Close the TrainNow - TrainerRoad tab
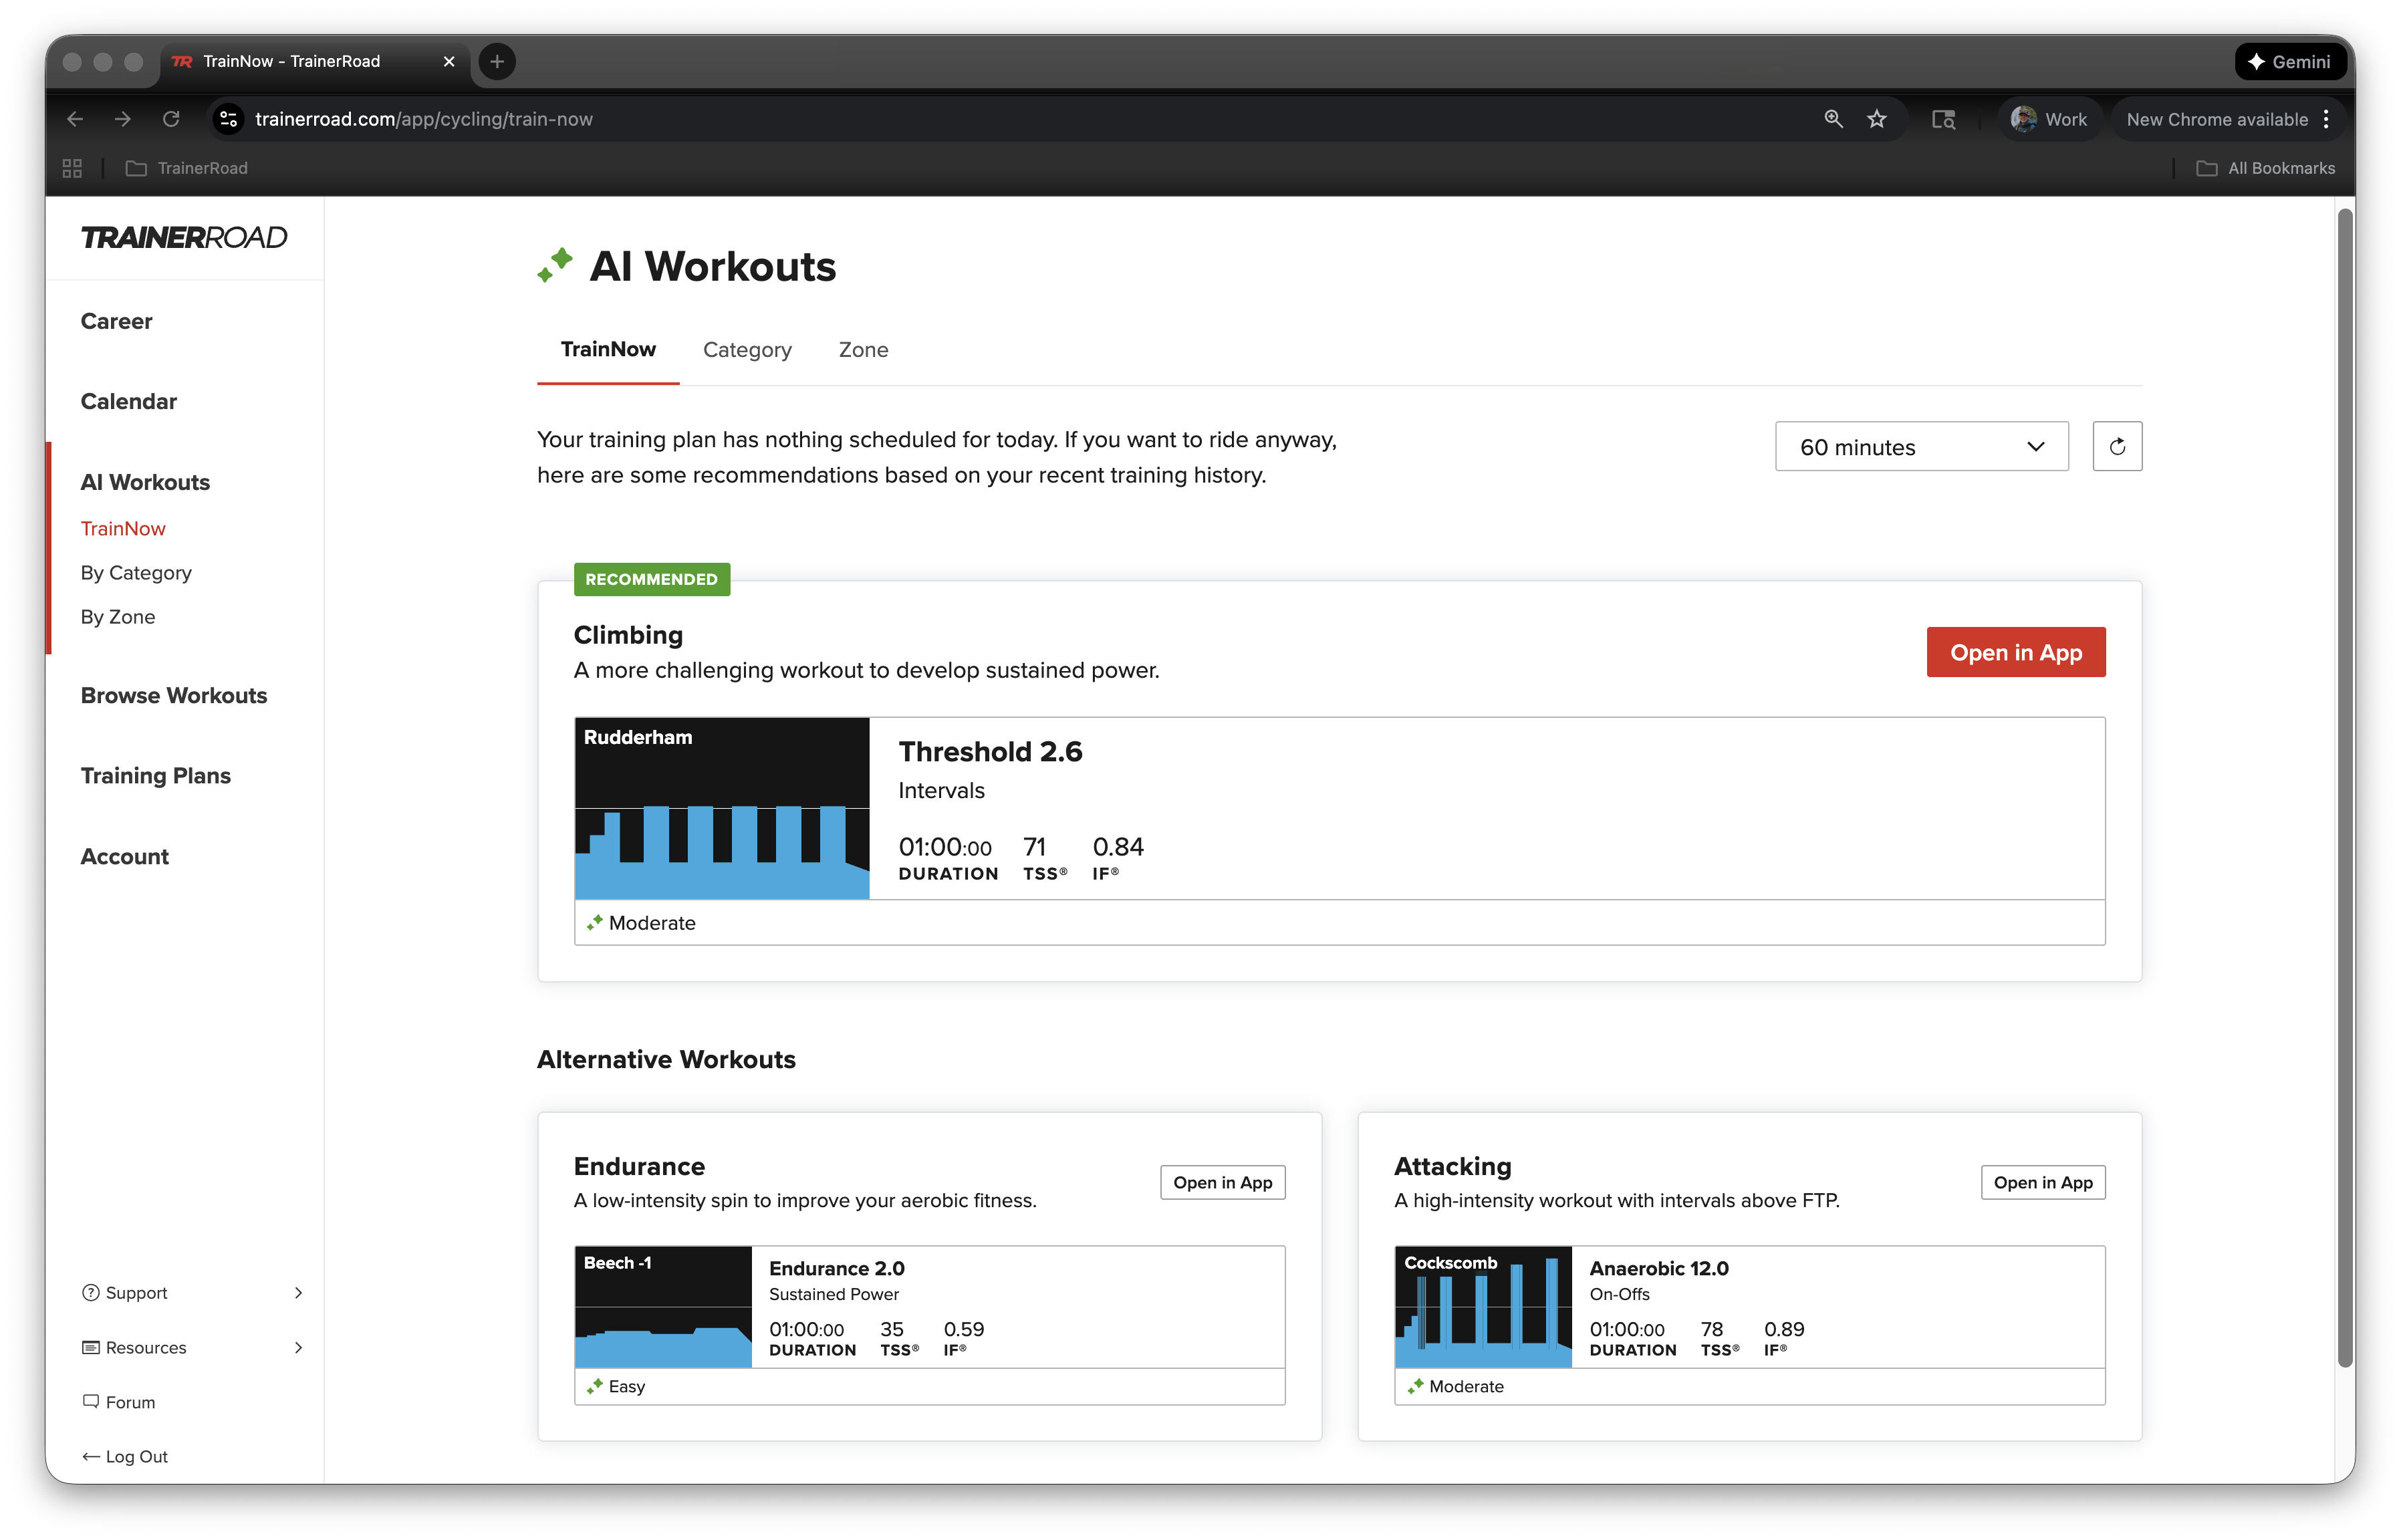Viewport: 2401px width, 1540px height. [449, 62]
